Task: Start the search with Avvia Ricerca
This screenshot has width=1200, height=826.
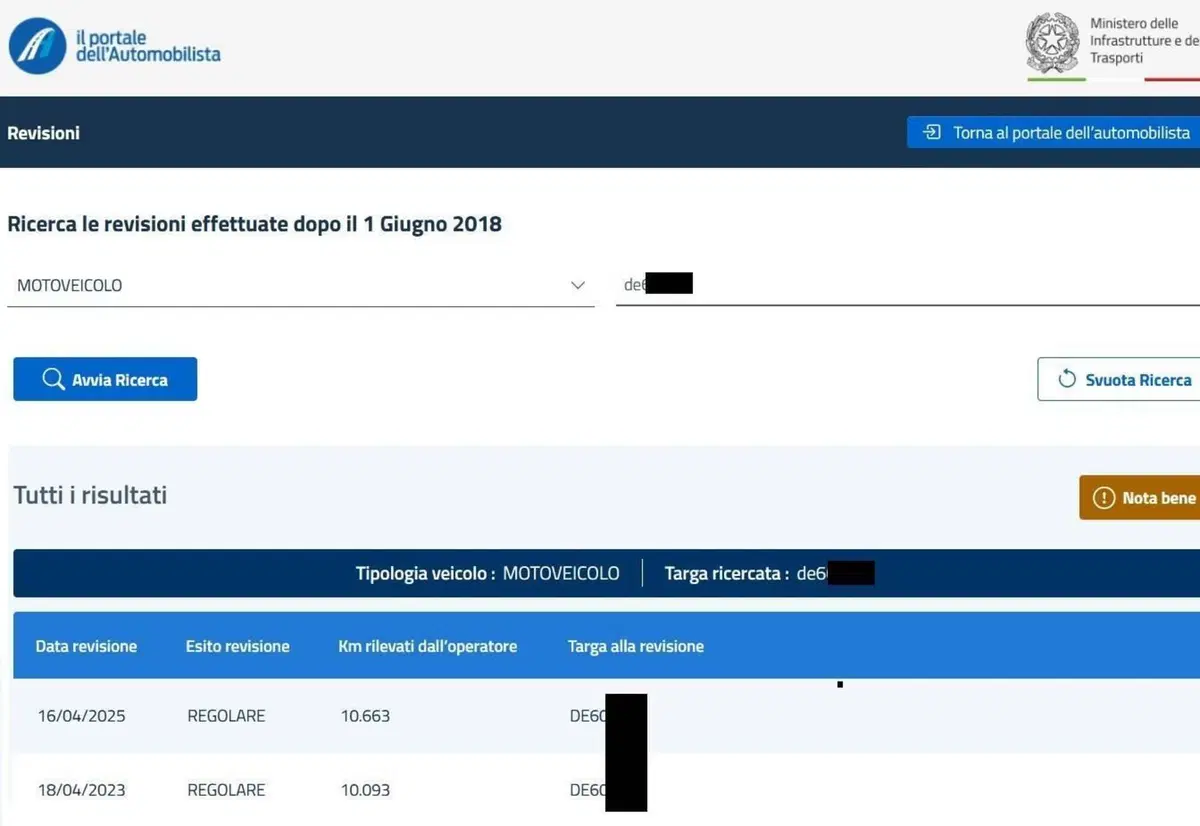Action: (105, 380)
